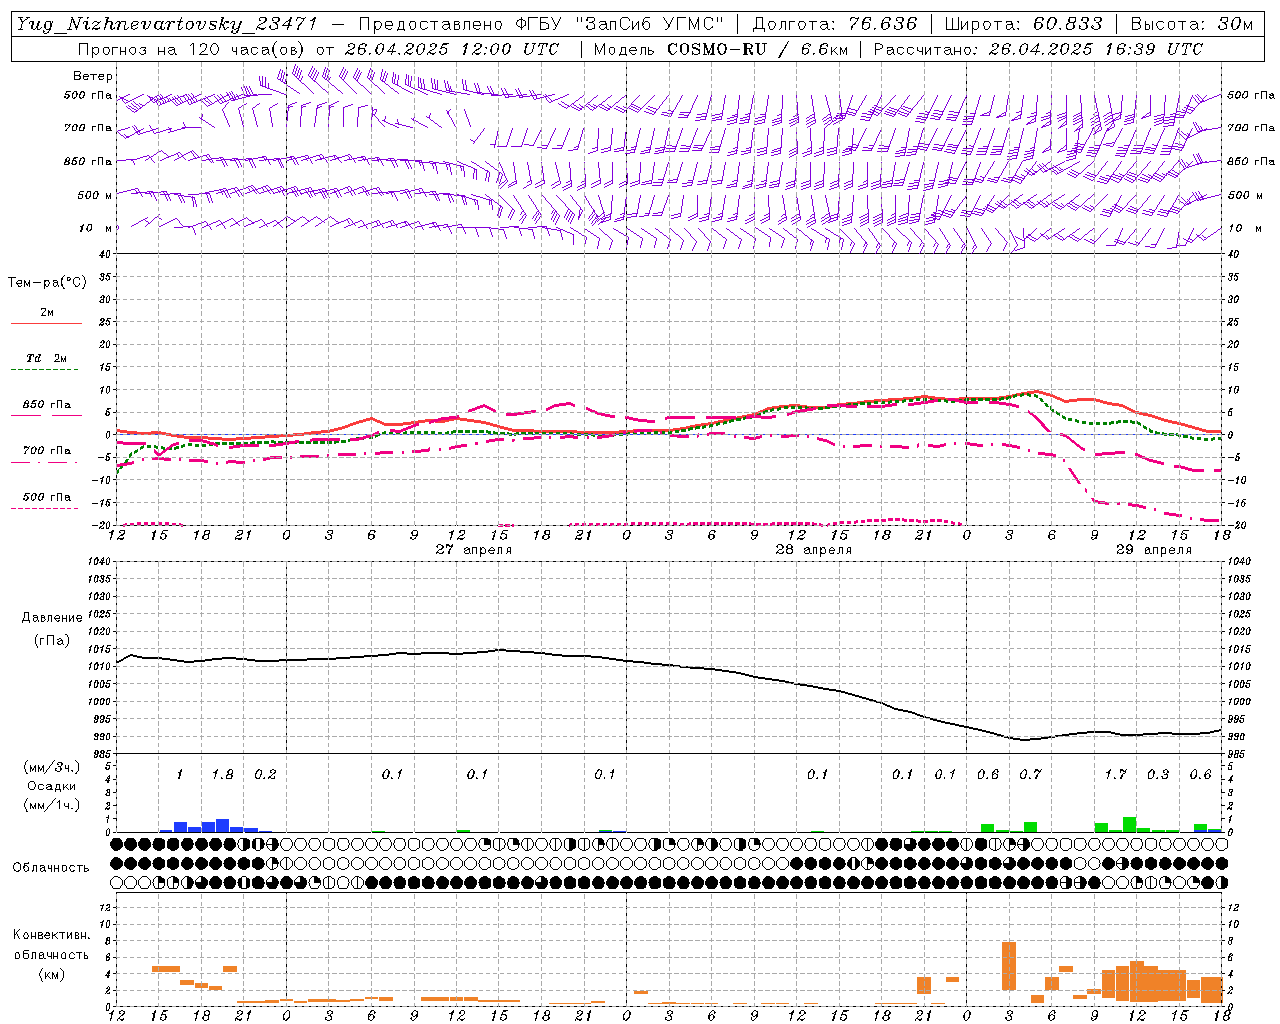1280x1024 pixels.
Task: Click the tallest blue precipitation bar
Action: click(x=223, y=826)
